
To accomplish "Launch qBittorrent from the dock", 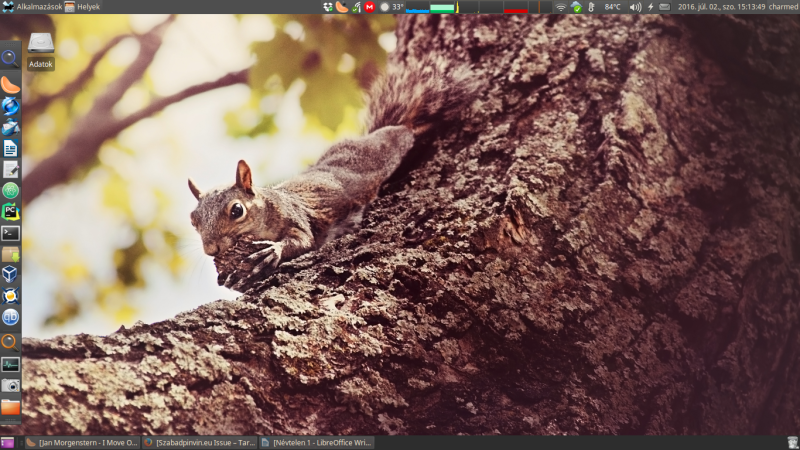I will 10,317.
